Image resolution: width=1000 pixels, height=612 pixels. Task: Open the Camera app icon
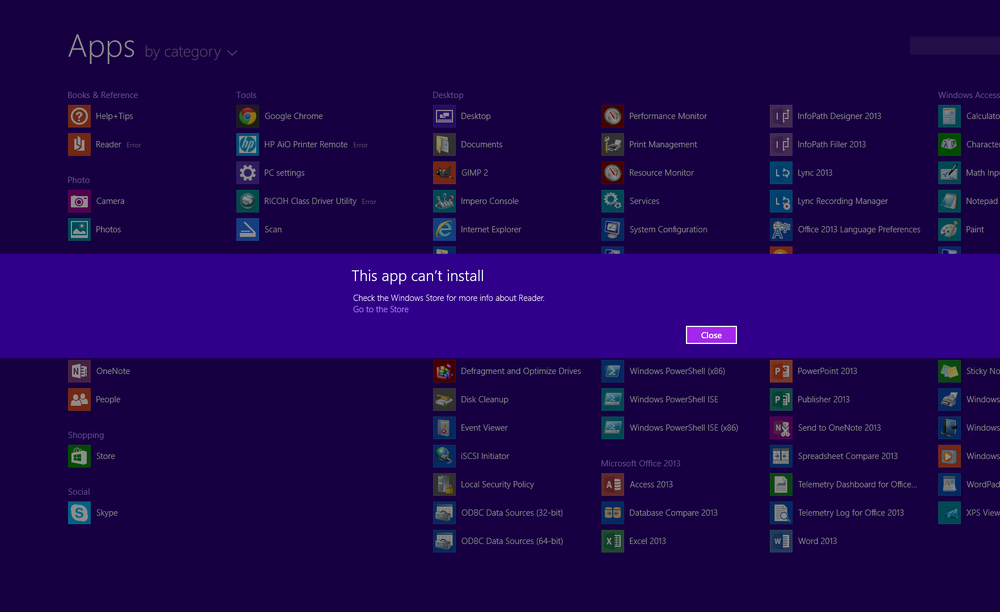pyautogui.click(x=79, y=201)
